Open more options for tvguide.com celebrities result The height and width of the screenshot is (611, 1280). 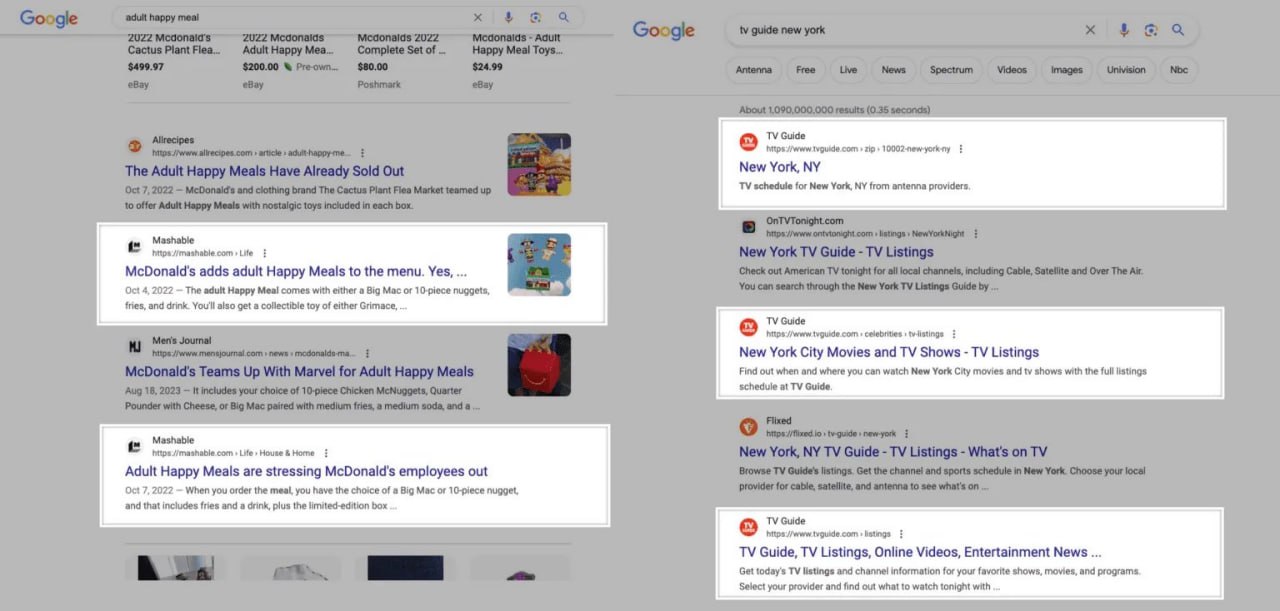tap(954, 334)
